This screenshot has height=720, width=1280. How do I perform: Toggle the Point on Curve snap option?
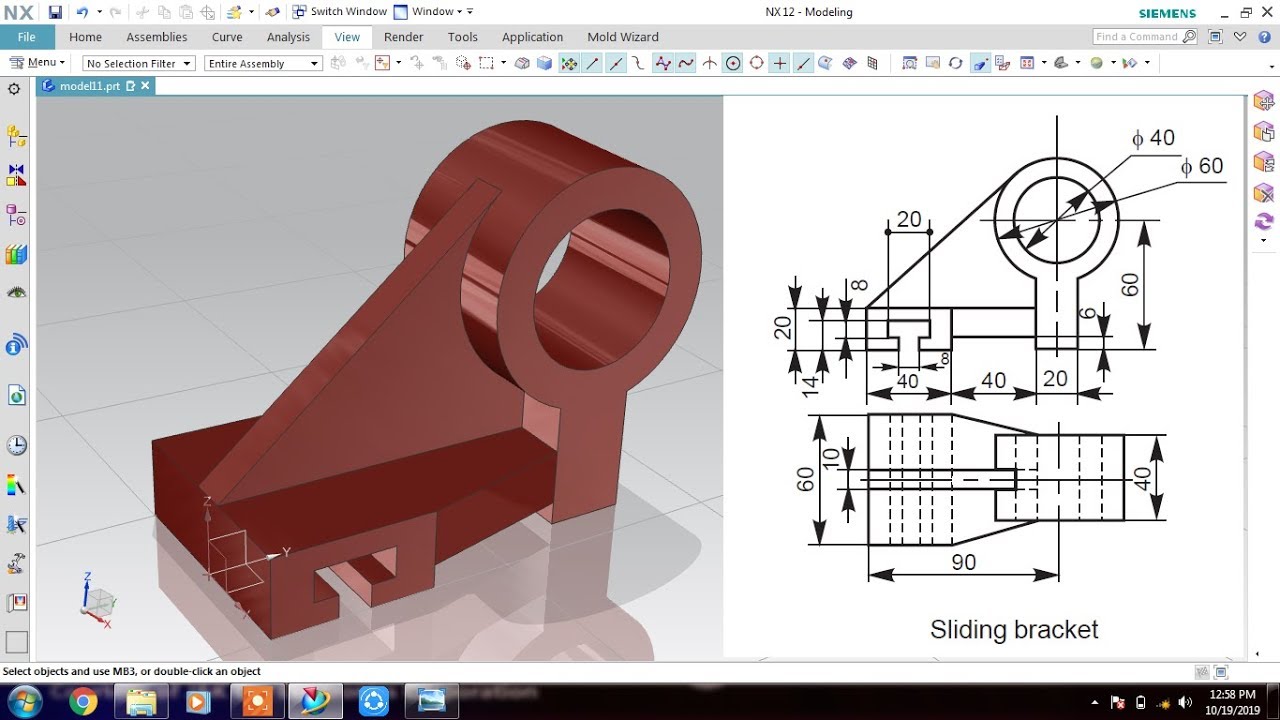[803, 63]
